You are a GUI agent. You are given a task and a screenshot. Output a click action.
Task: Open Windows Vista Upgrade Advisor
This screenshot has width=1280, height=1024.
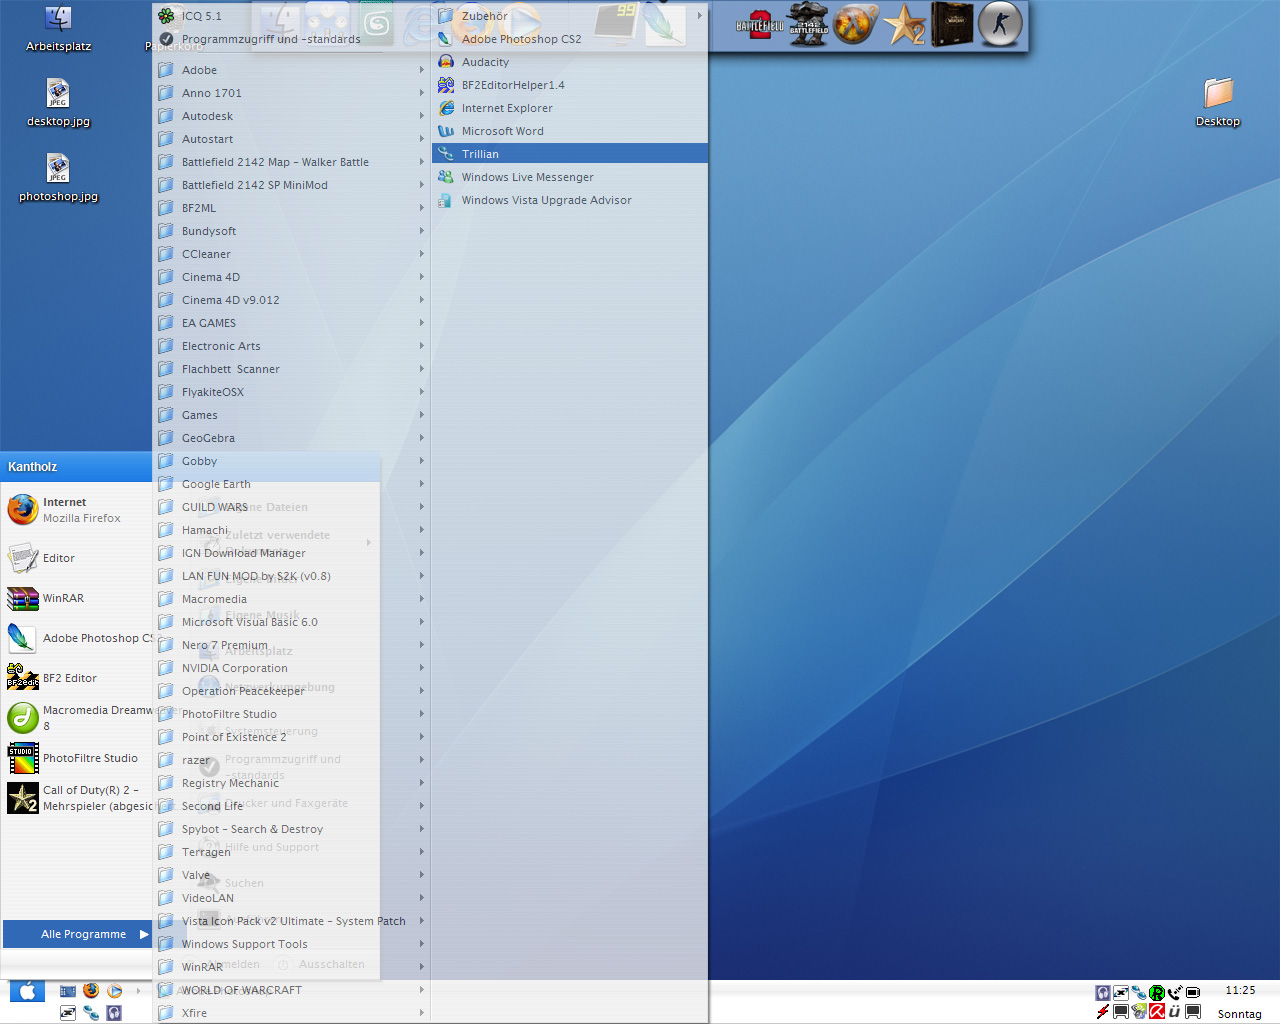(570, 200)
